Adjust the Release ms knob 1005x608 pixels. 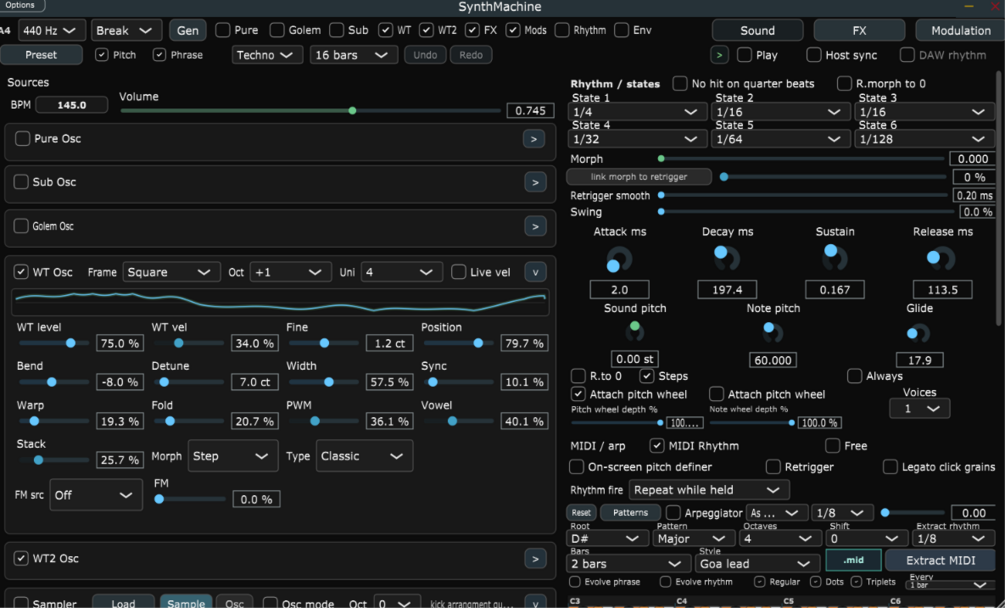click(940, 258)
